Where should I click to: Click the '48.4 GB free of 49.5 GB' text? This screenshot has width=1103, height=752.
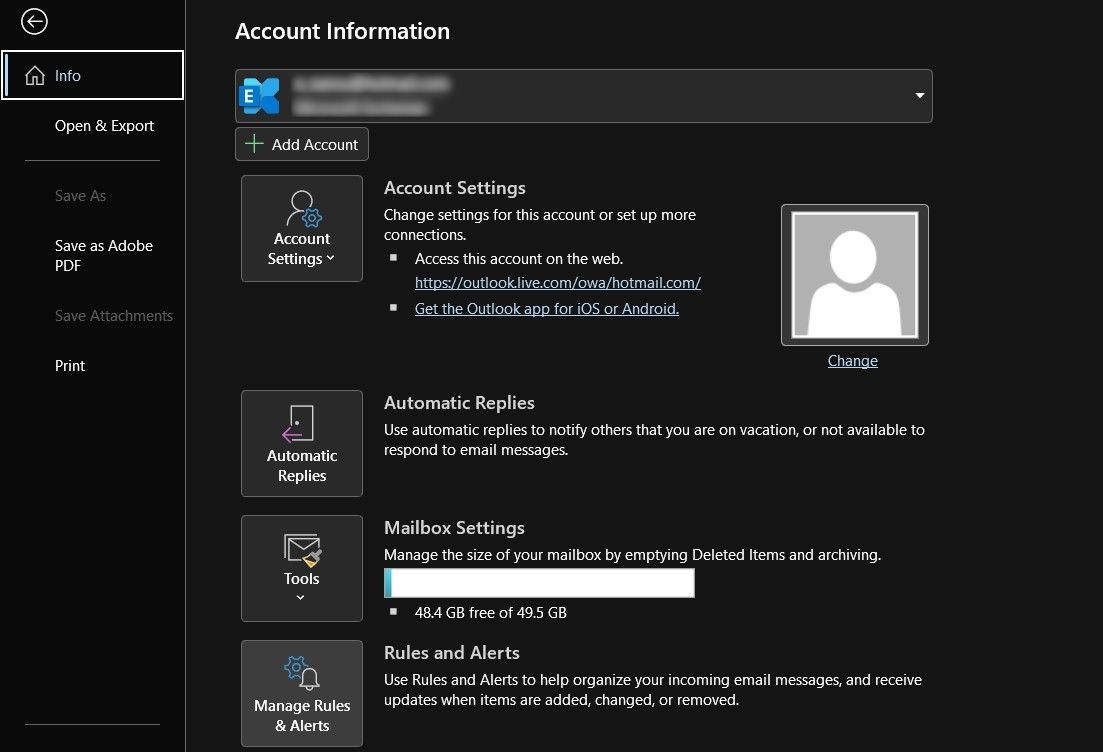point(490,613)
